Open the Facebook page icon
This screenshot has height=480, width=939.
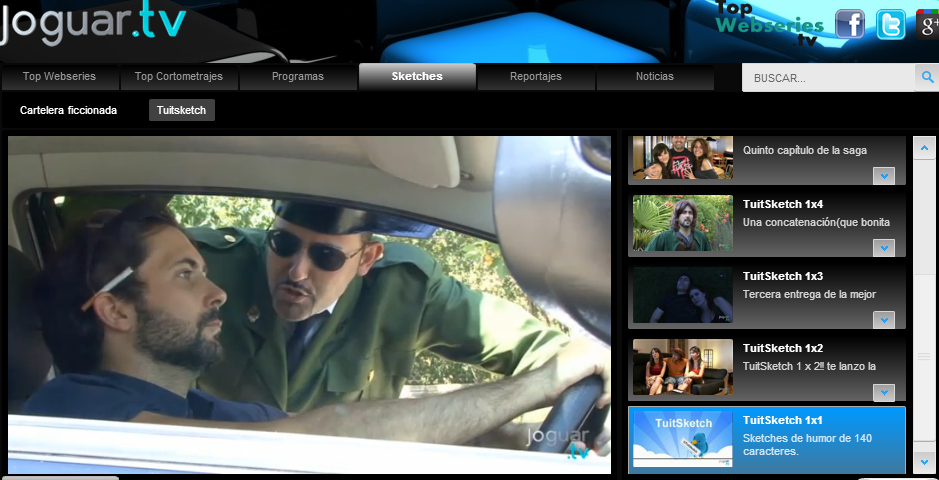850,25
